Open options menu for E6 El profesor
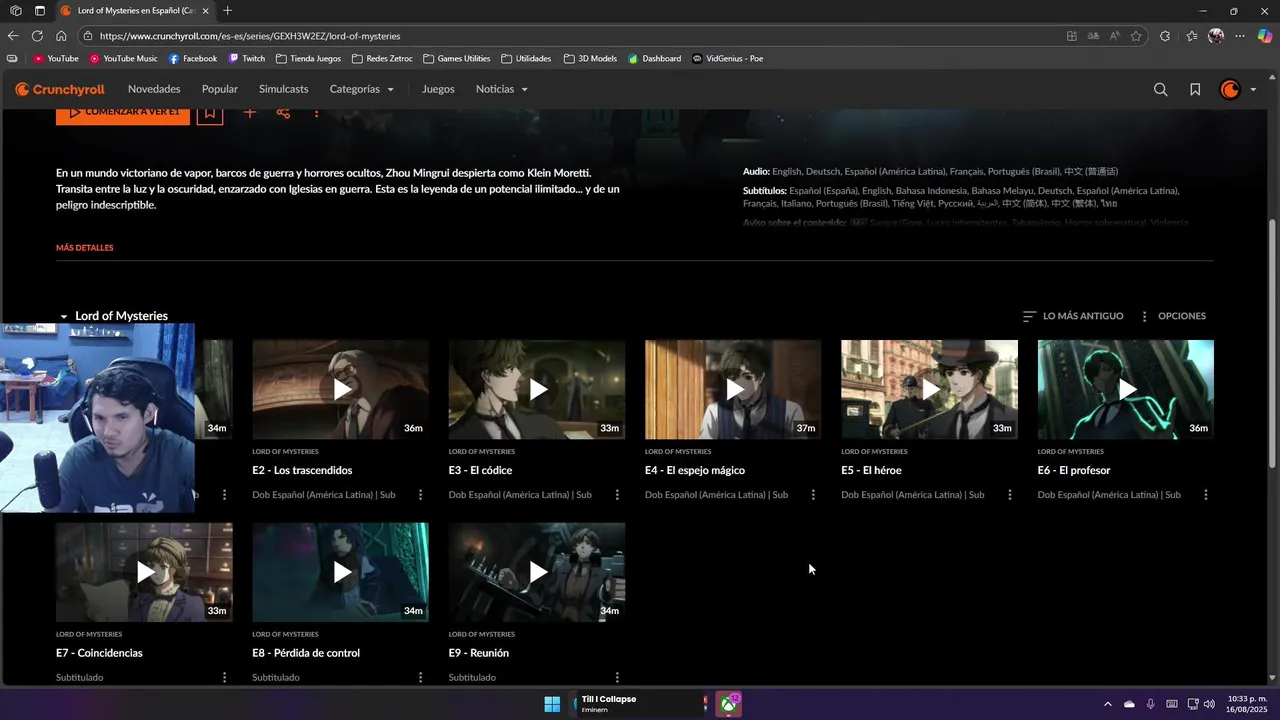The width and height of the screenshot is (1280, 720). point(1206,495)
